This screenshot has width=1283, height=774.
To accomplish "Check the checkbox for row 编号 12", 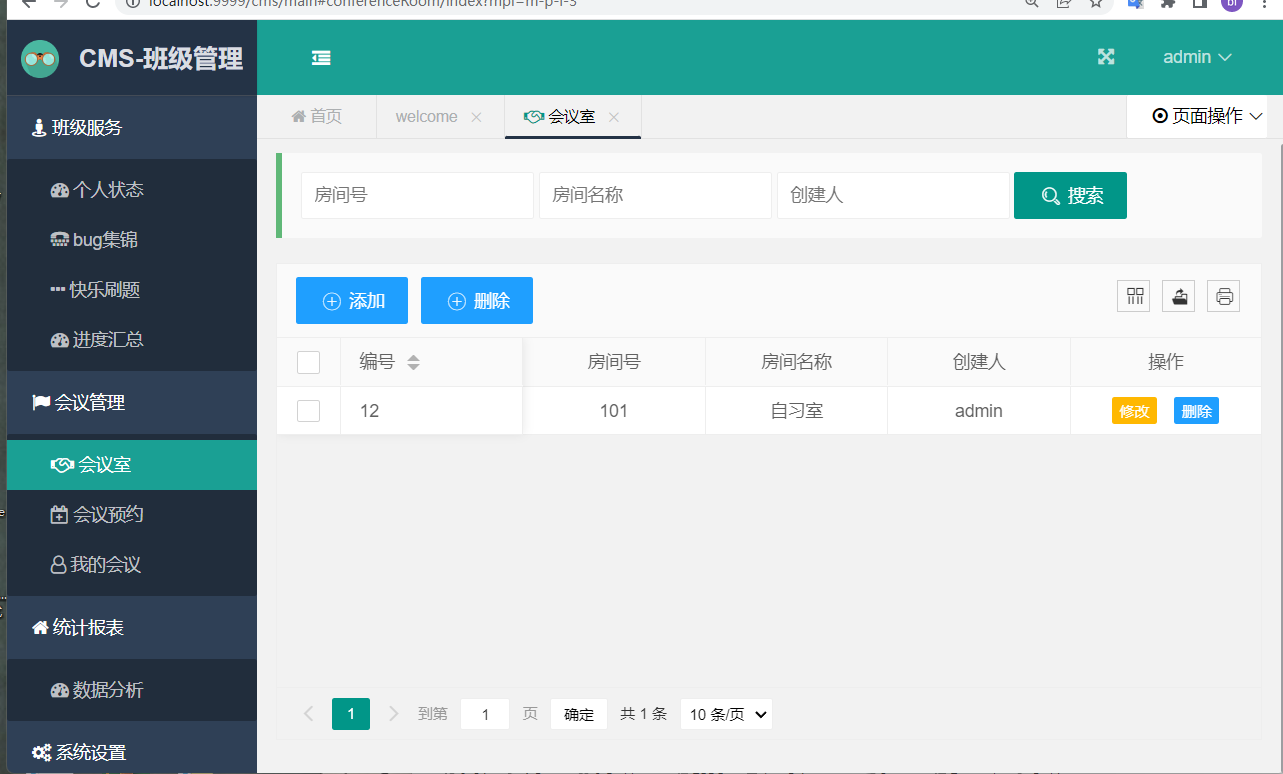I will coord(308,410).
